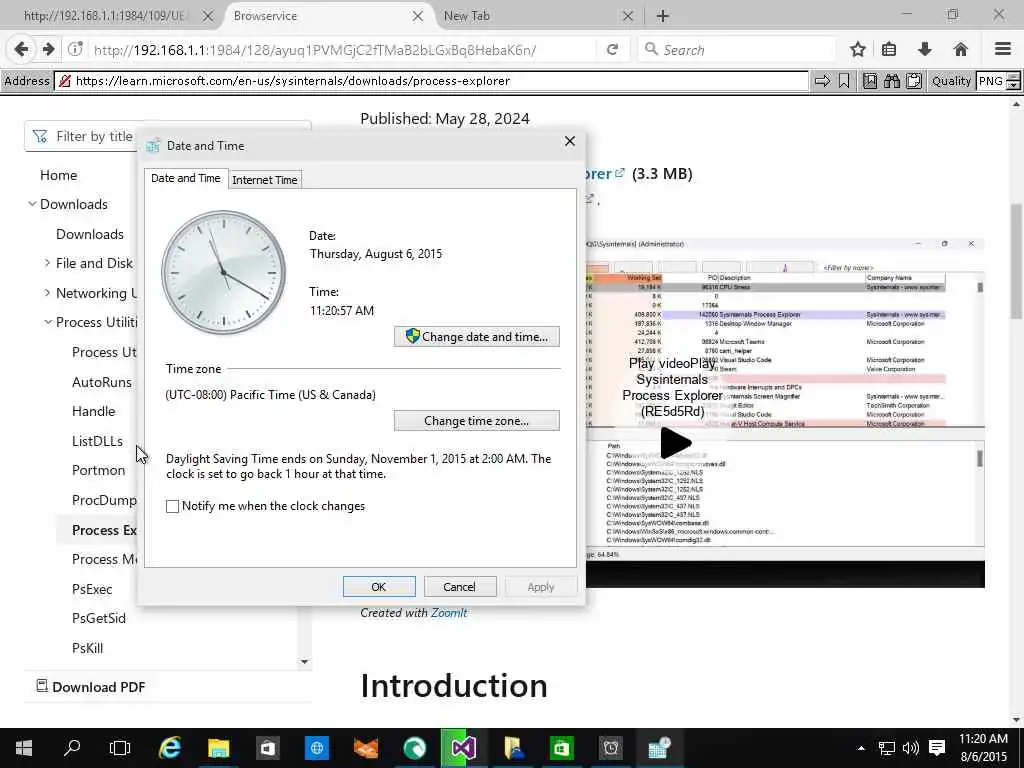
Task: Expand the File and Disk tree node
Action: 47,263
